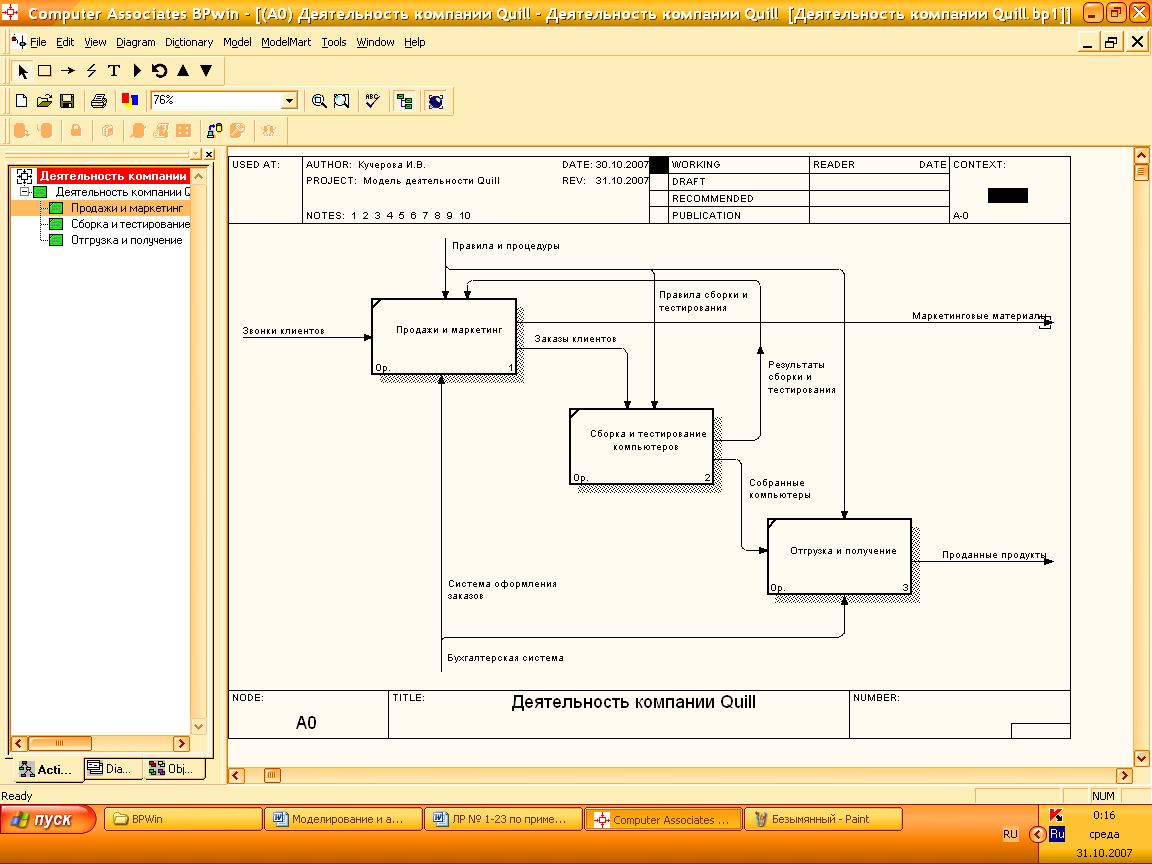Image resolution: width=1152 pixels, height=864 pixels.
Task: Click the Звонки клиентов arrow label
Action: (x=284, y=331)
